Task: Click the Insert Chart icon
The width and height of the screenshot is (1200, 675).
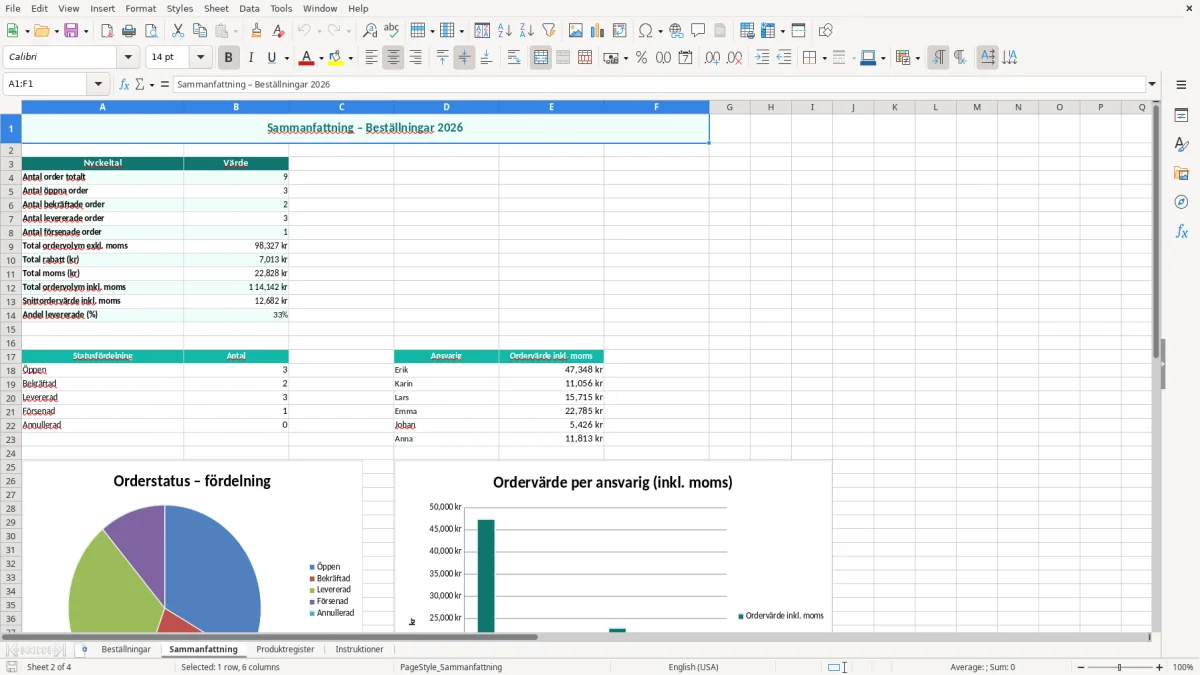Action: 597,31
